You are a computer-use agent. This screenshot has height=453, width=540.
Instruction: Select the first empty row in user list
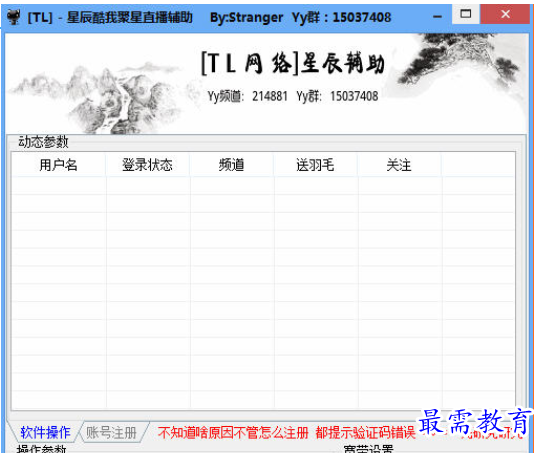click(x=263, y=186)
